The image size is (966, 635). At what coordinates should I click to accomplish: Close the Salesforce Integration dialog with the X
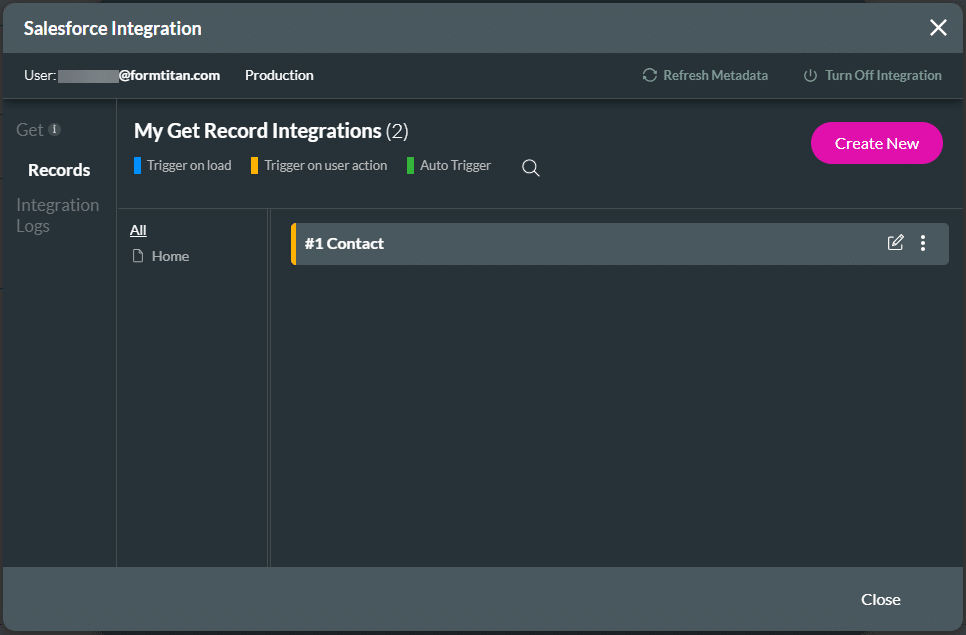coord(938,27)
